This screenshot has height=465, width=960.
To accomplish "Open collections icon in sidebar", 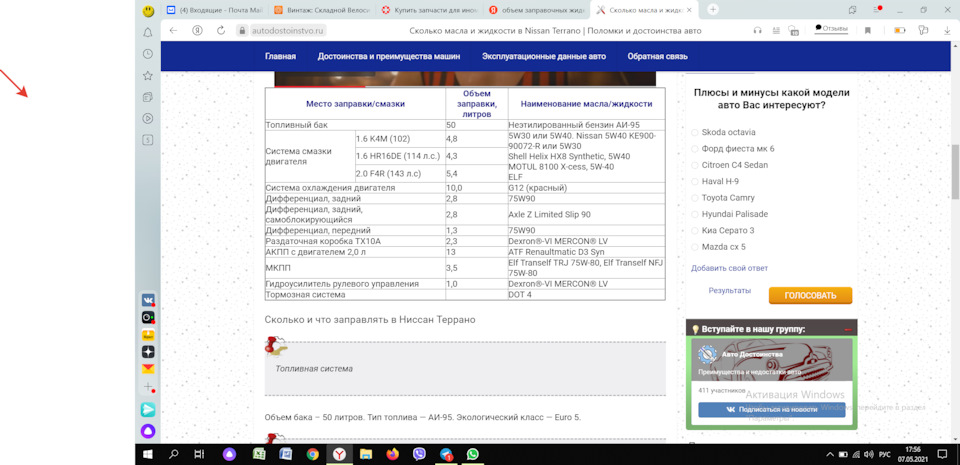I will tap(148, 97).
